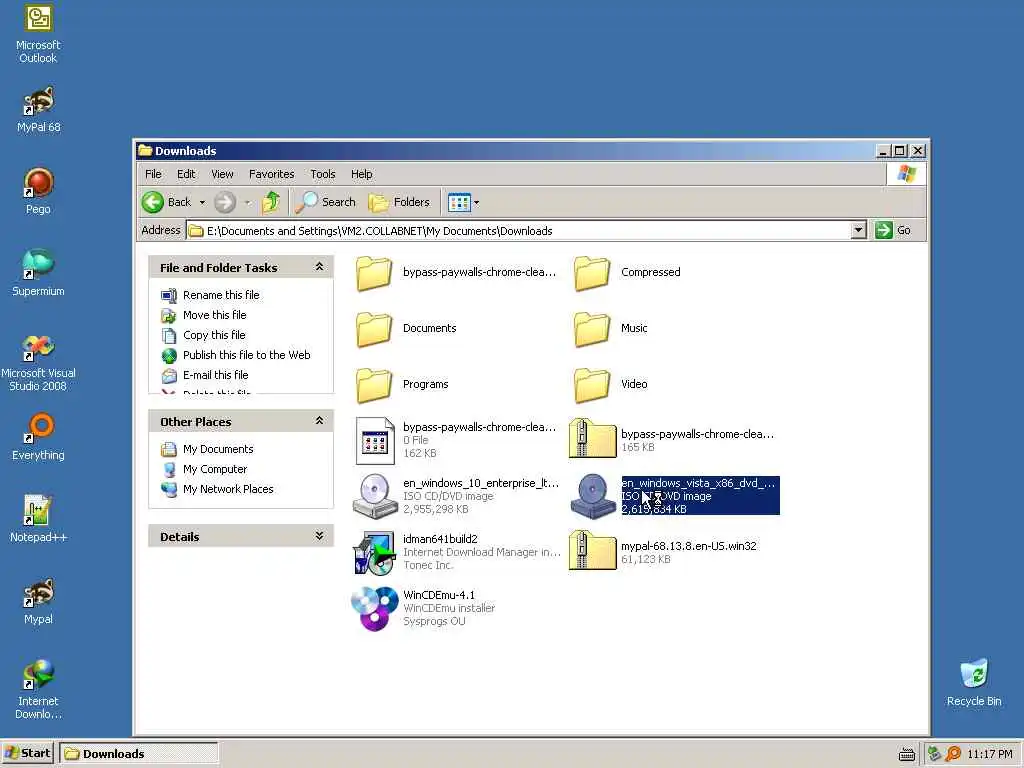Select the bypass-paywalls-chrome-clea... folder
Image resolution: width=1024 pixels, height=768 pixels.
(x=456, y=273)
